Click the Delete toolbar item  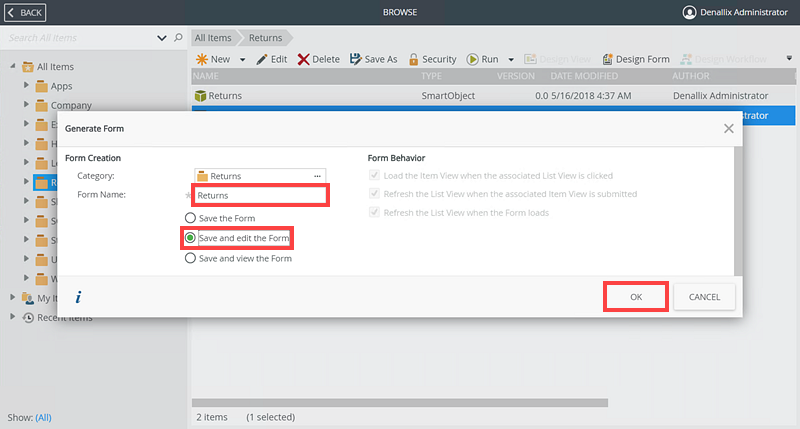(x=319, y=59)
